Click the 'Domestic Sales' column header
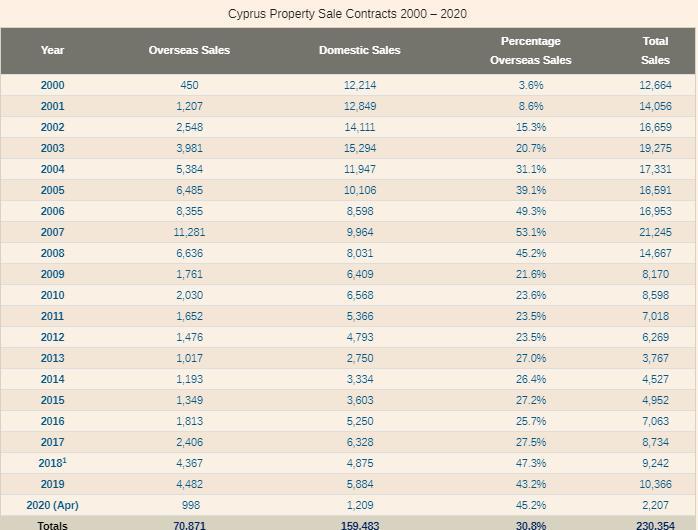The height and width of the screenshot is (530, 698). [x=359, y=50]
